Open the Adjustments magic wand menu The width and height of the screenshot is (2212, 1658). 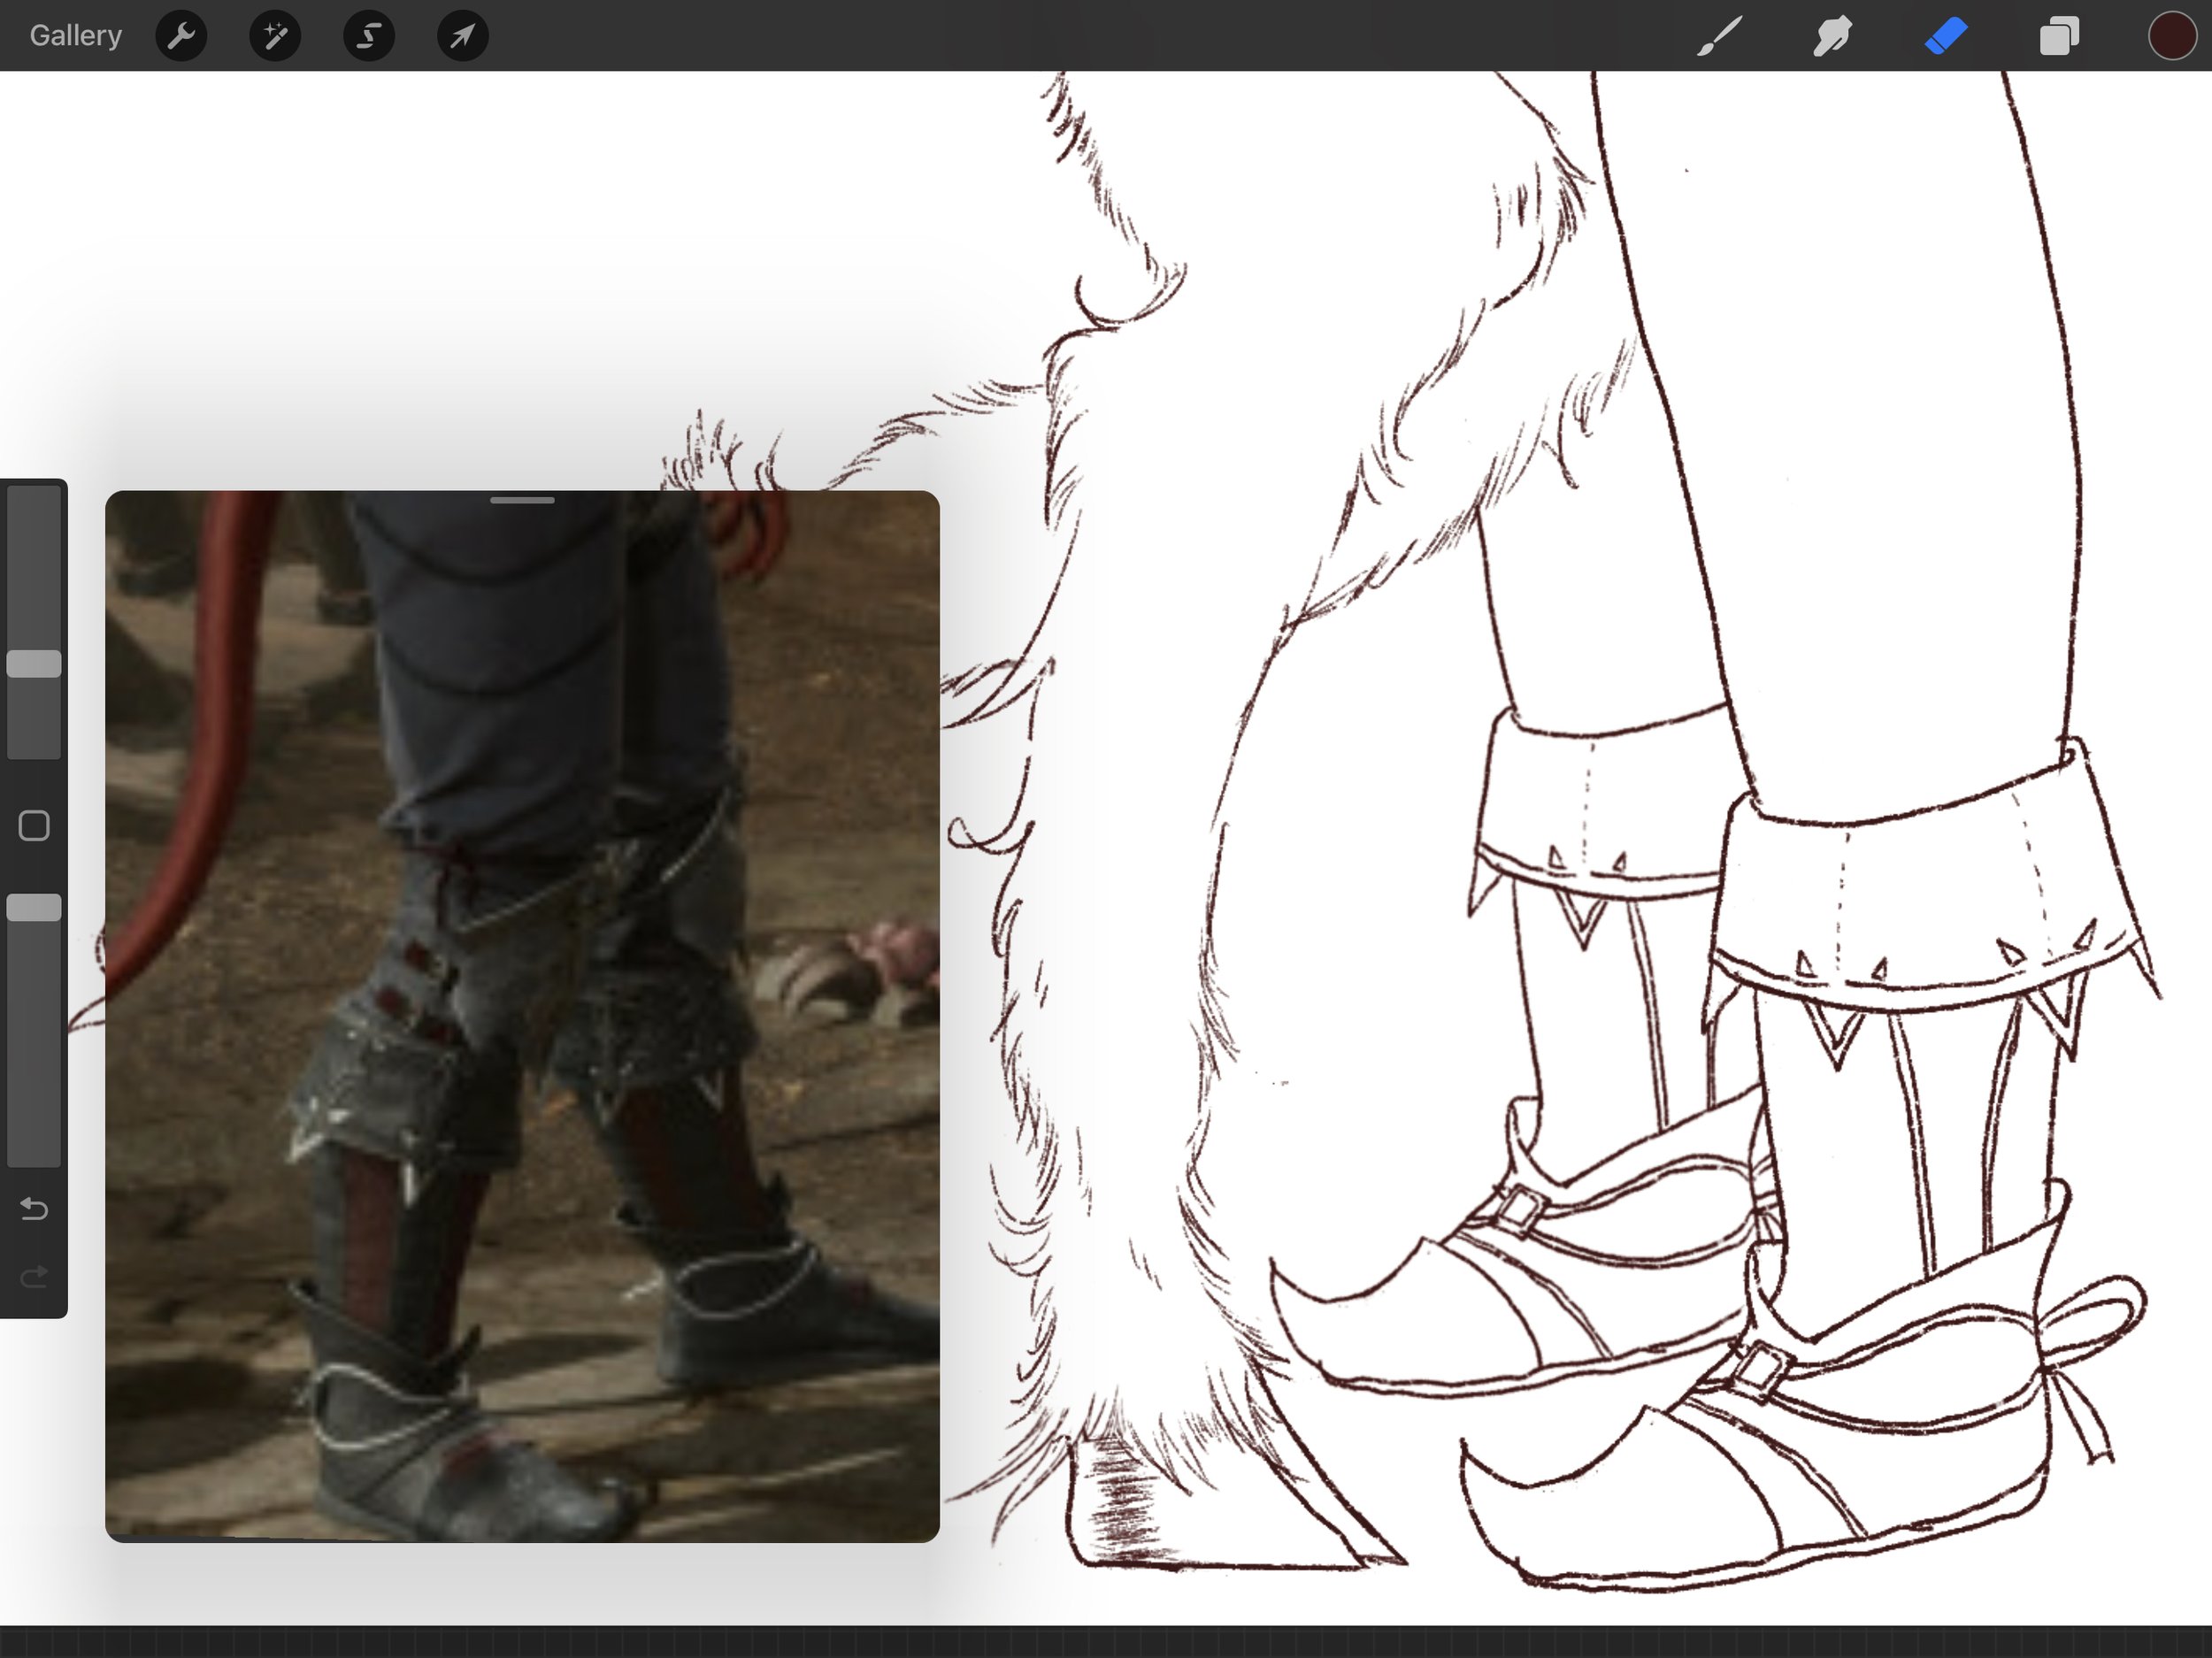275,36
